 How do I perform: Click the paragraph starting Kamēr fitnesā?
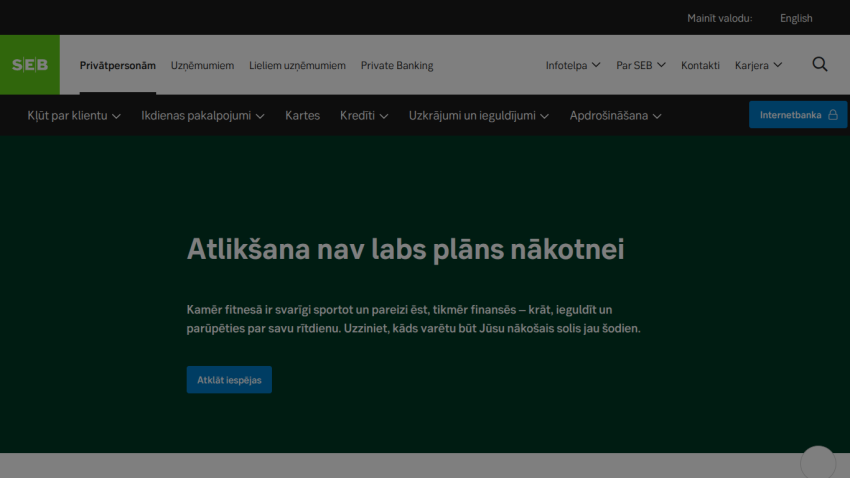point(414,319)
